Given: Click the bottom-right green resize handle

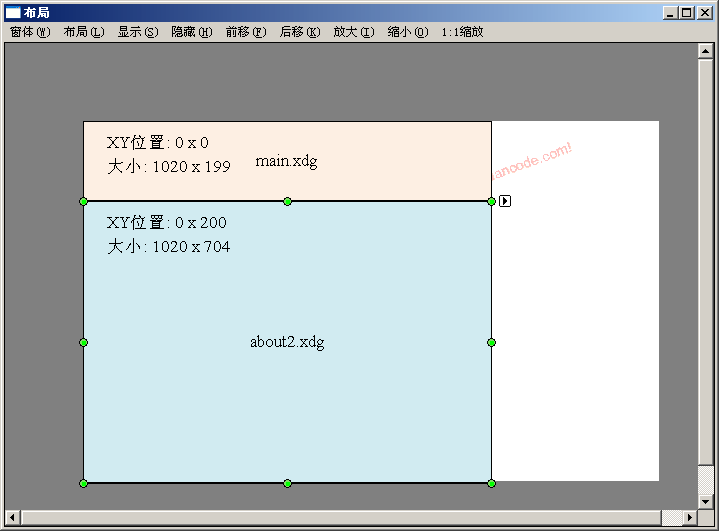Looking at the screenshot, I should pos(491,483).
